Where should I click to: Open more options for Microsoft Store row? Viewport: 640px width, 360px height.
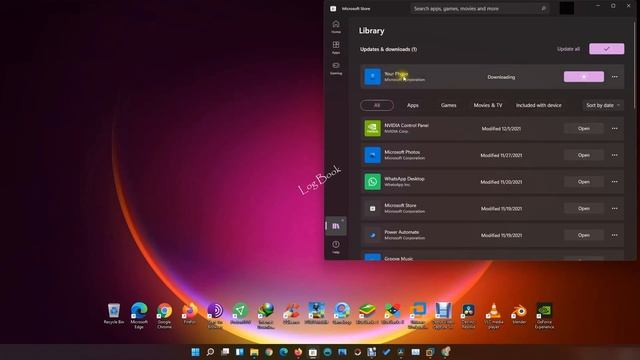click(615, 209)
